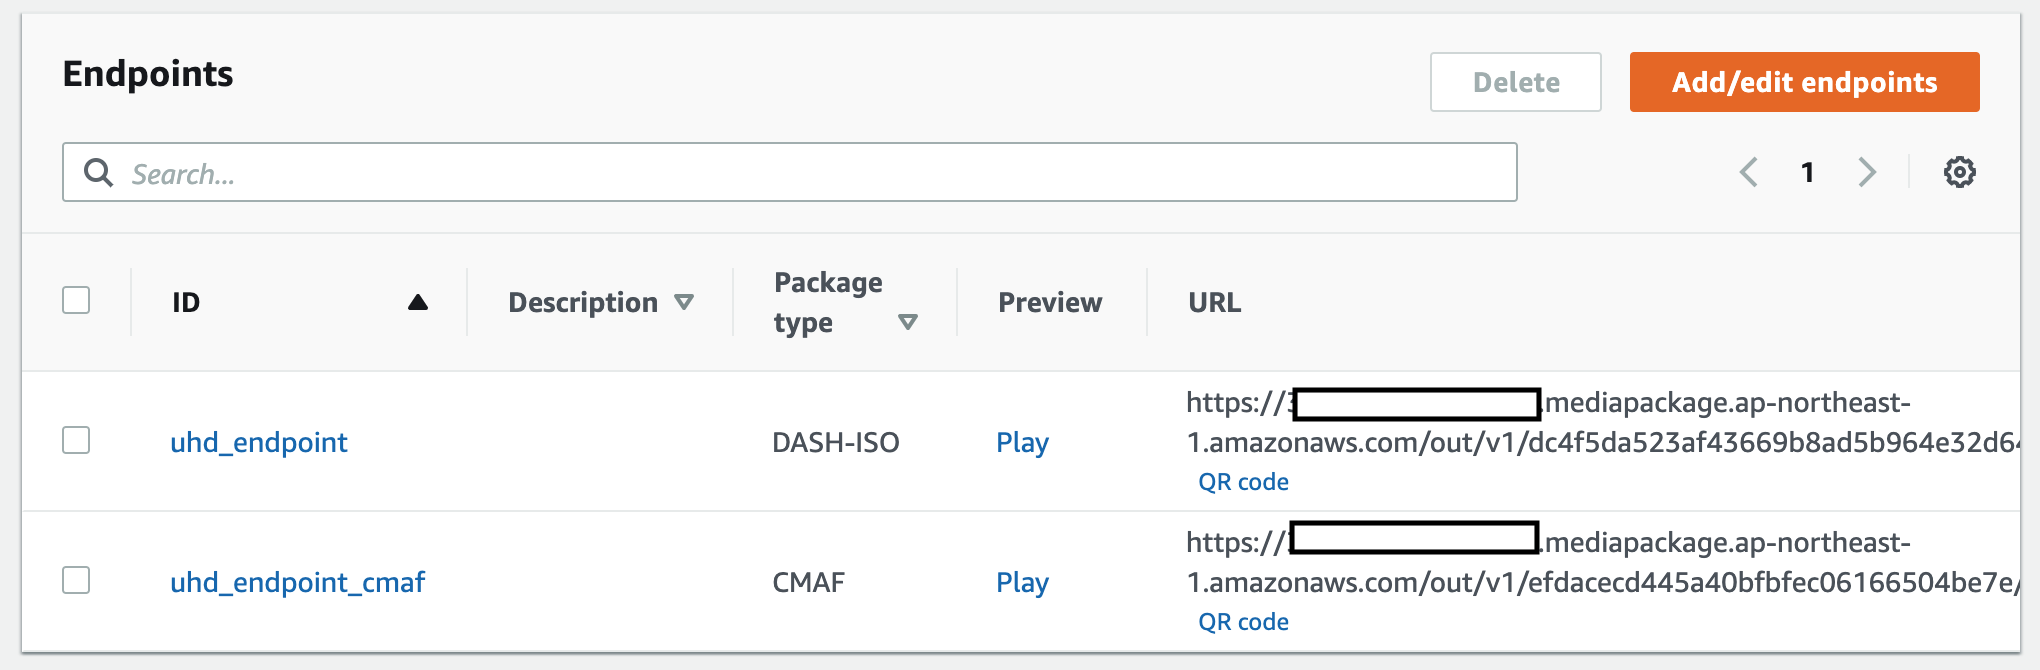Image resolution: width=2040 pixels, height=670 pixels.
Task: Go to next page chevron
Action: 1867,172
